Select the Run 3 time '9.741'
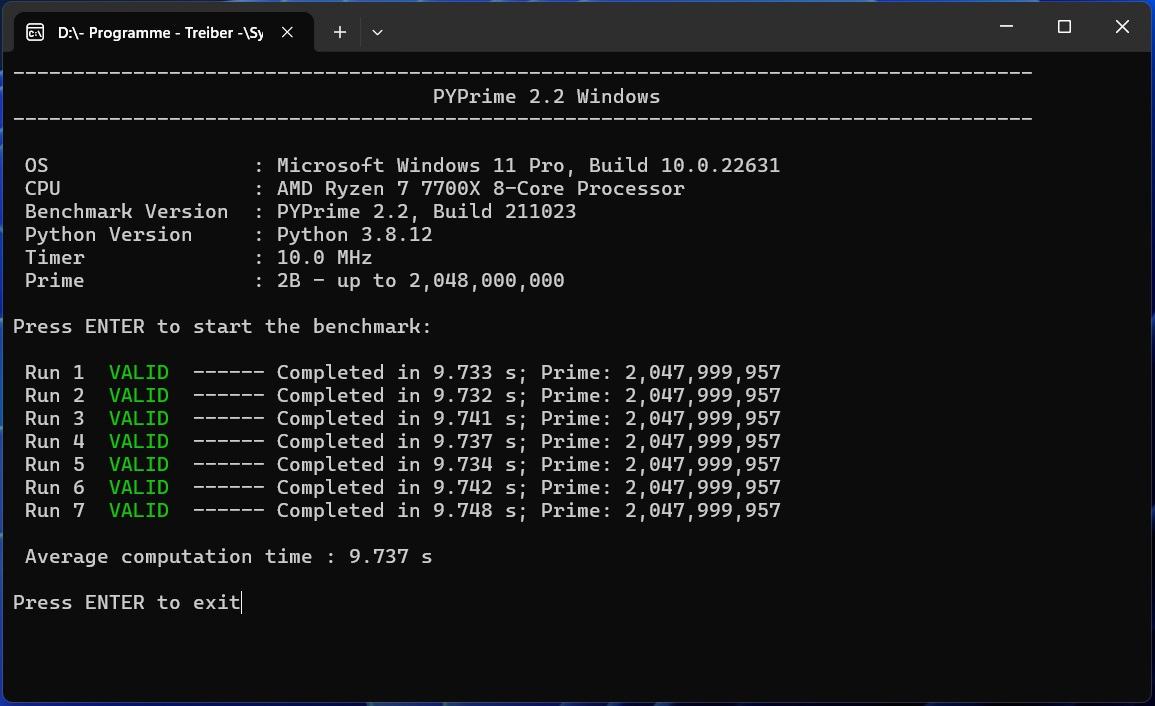The image size is (1155, 706). 462,418
